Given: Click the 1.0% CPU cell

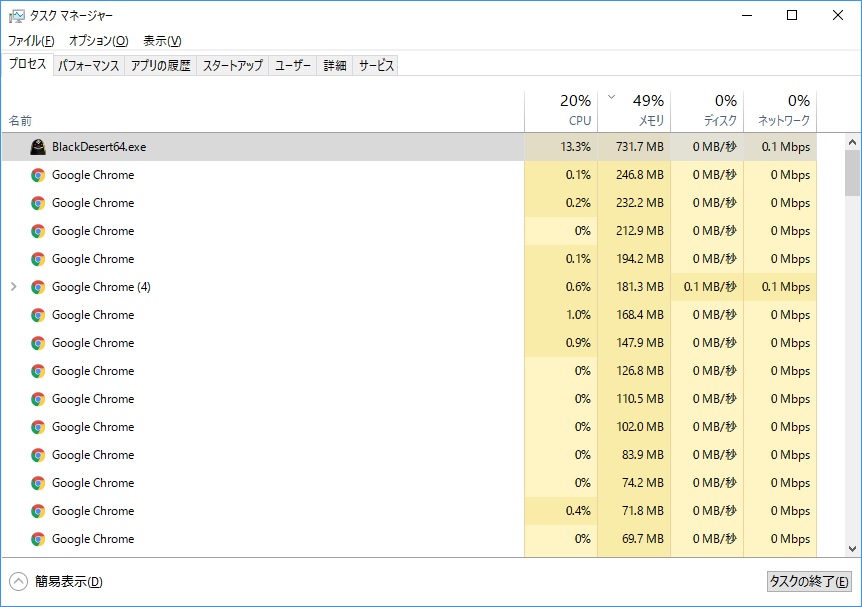Looking at the screenshot, I should [561, 315].
